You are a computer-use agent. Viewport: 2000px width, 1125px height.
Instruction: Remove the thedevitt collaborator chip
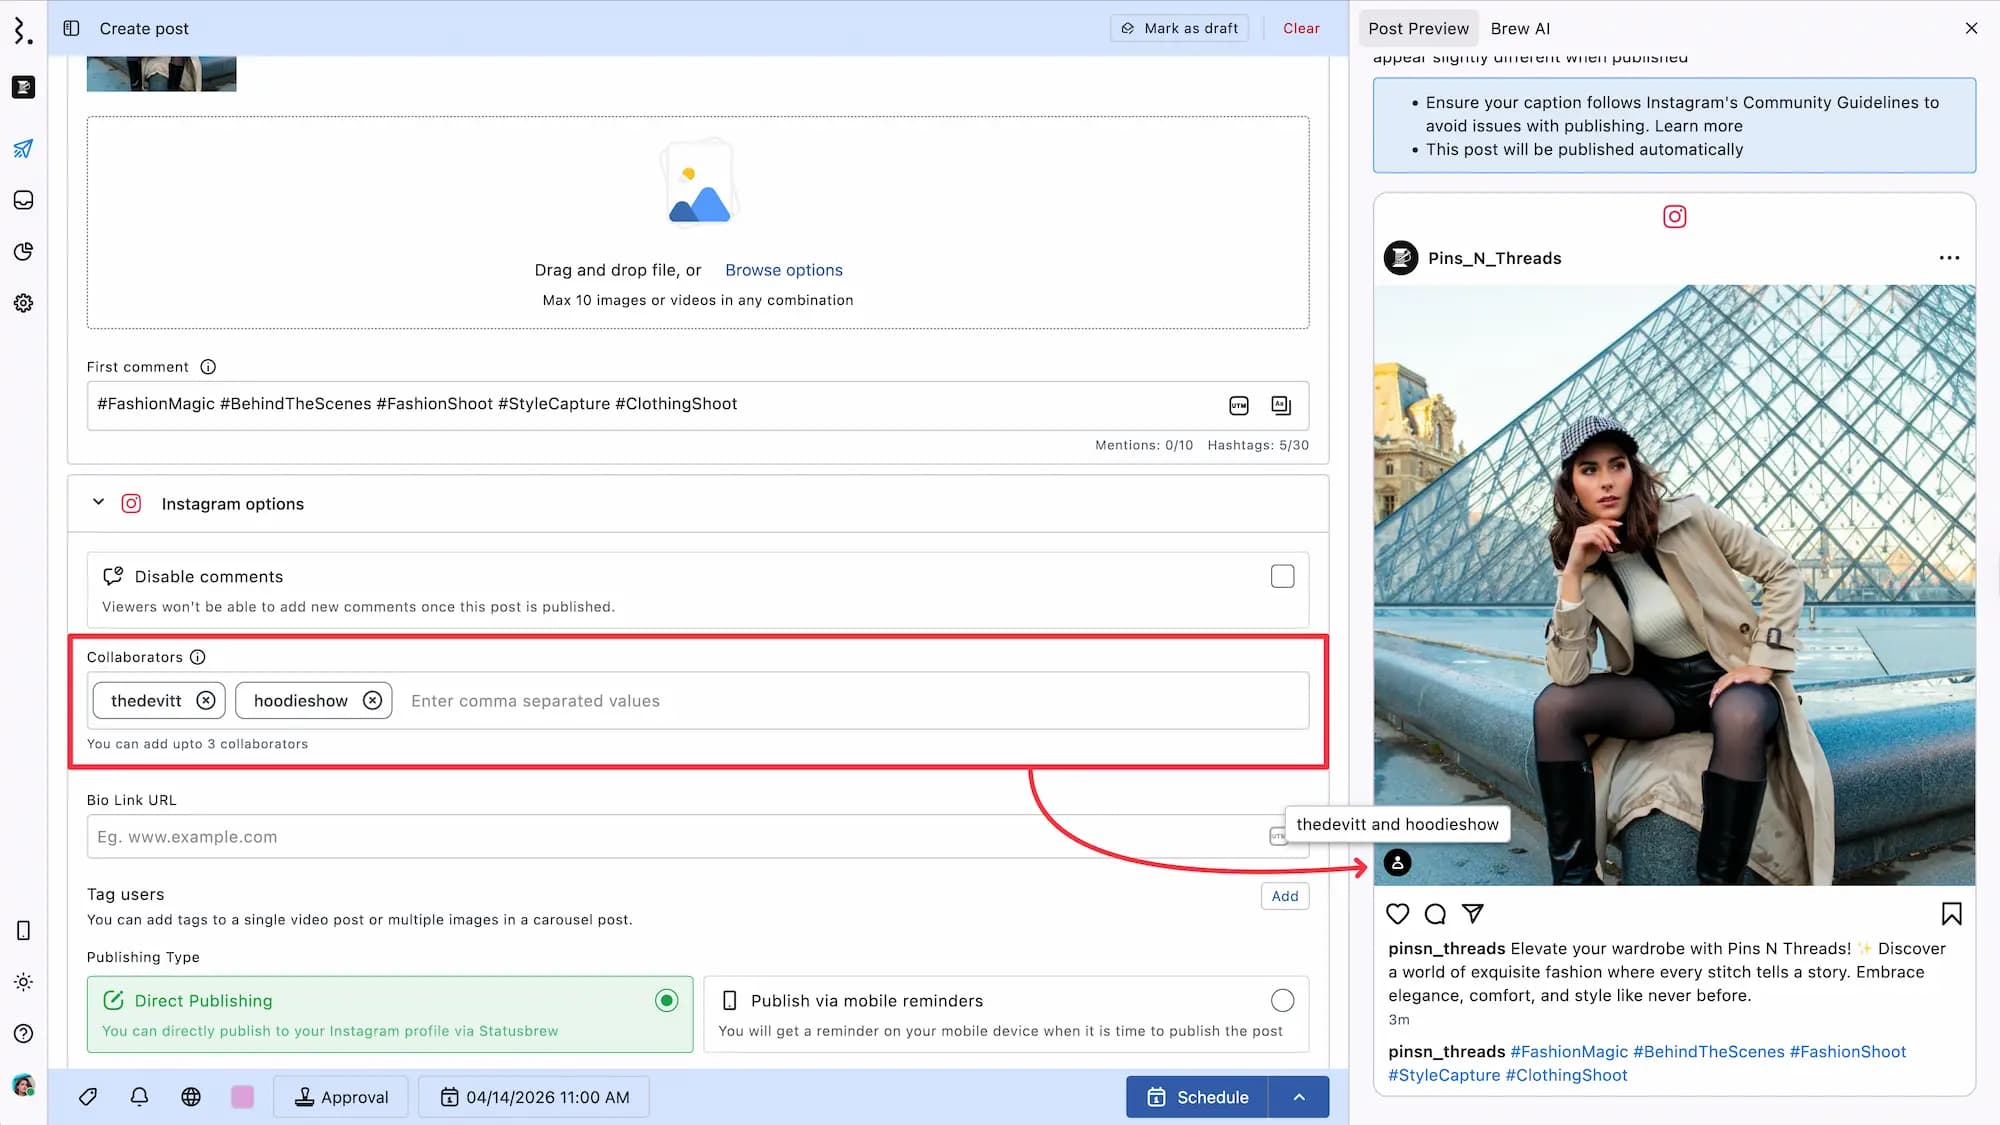tap(206, 700)
